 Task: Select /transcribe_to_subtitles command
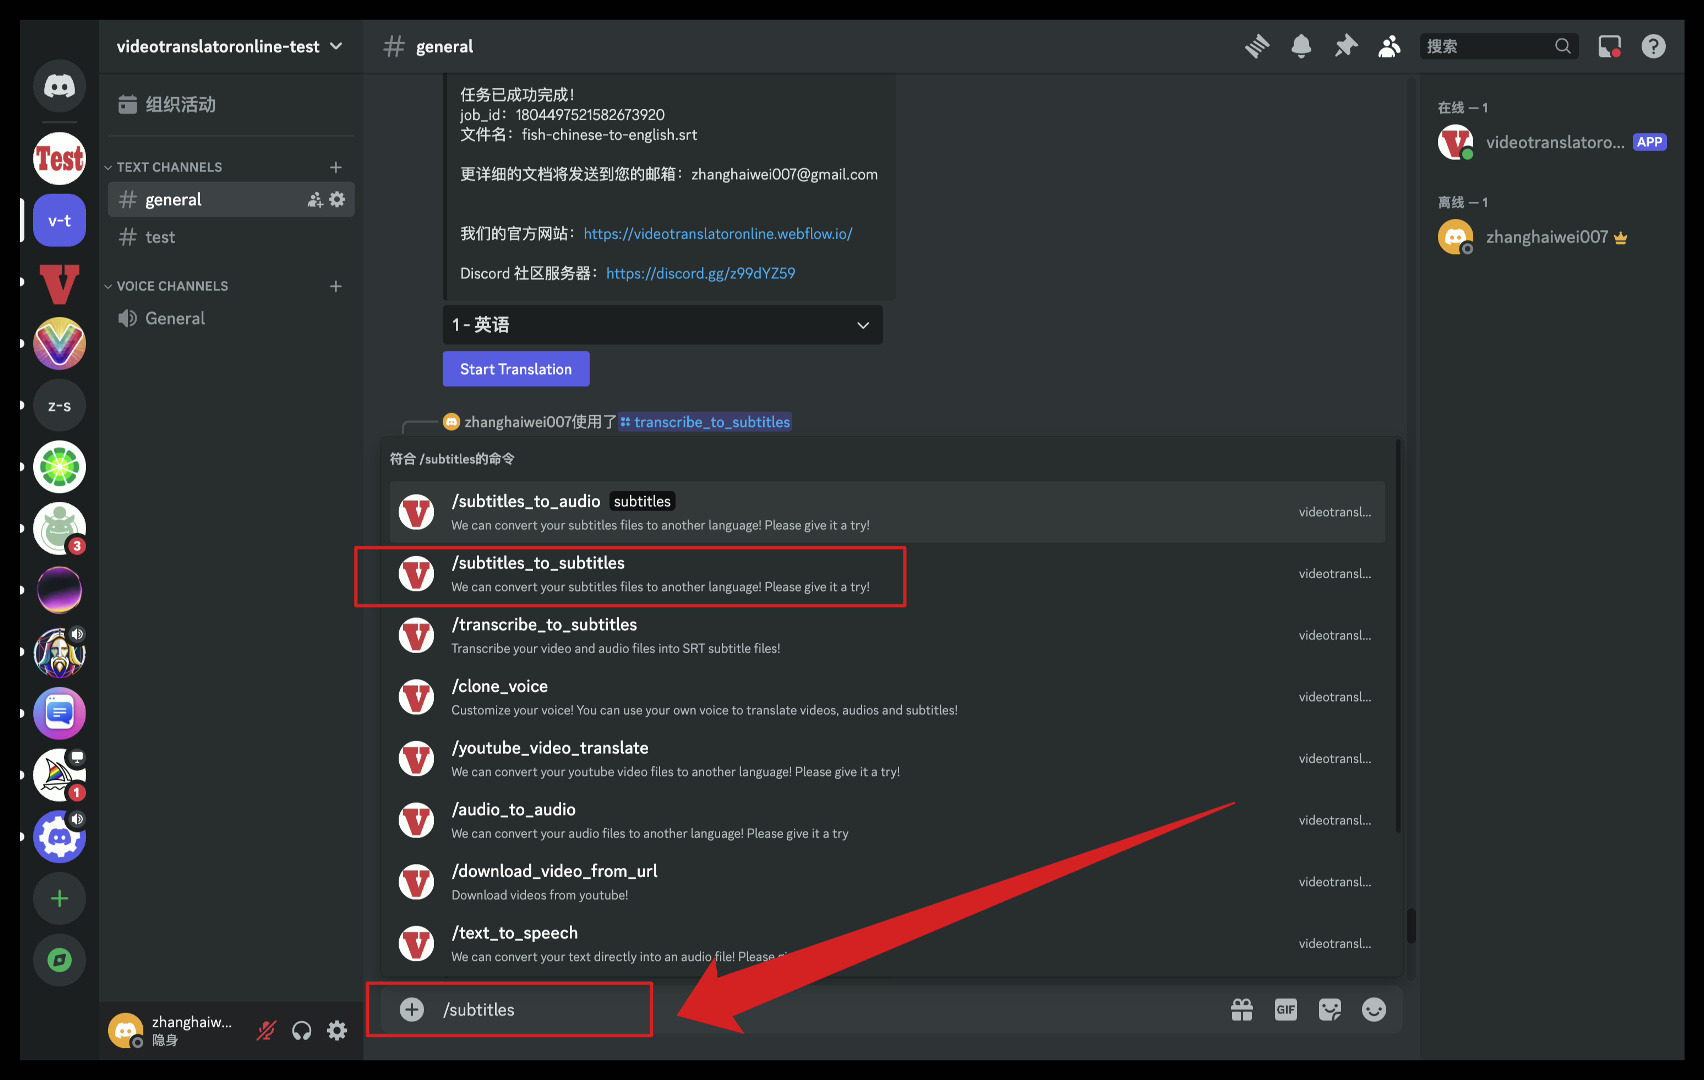[887, 635]
